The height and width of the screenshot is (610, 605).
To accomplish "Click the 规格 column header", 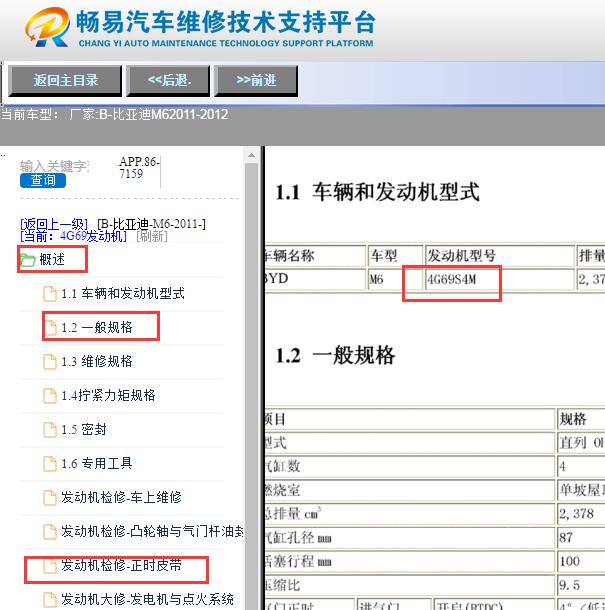I will tap(581, 419).
